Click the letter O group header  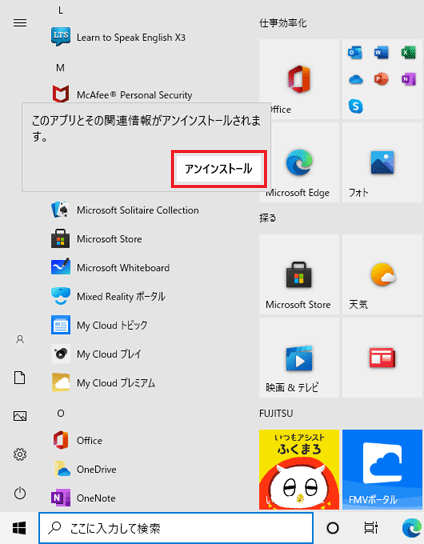pyautogui.click(x=61, y=413)
